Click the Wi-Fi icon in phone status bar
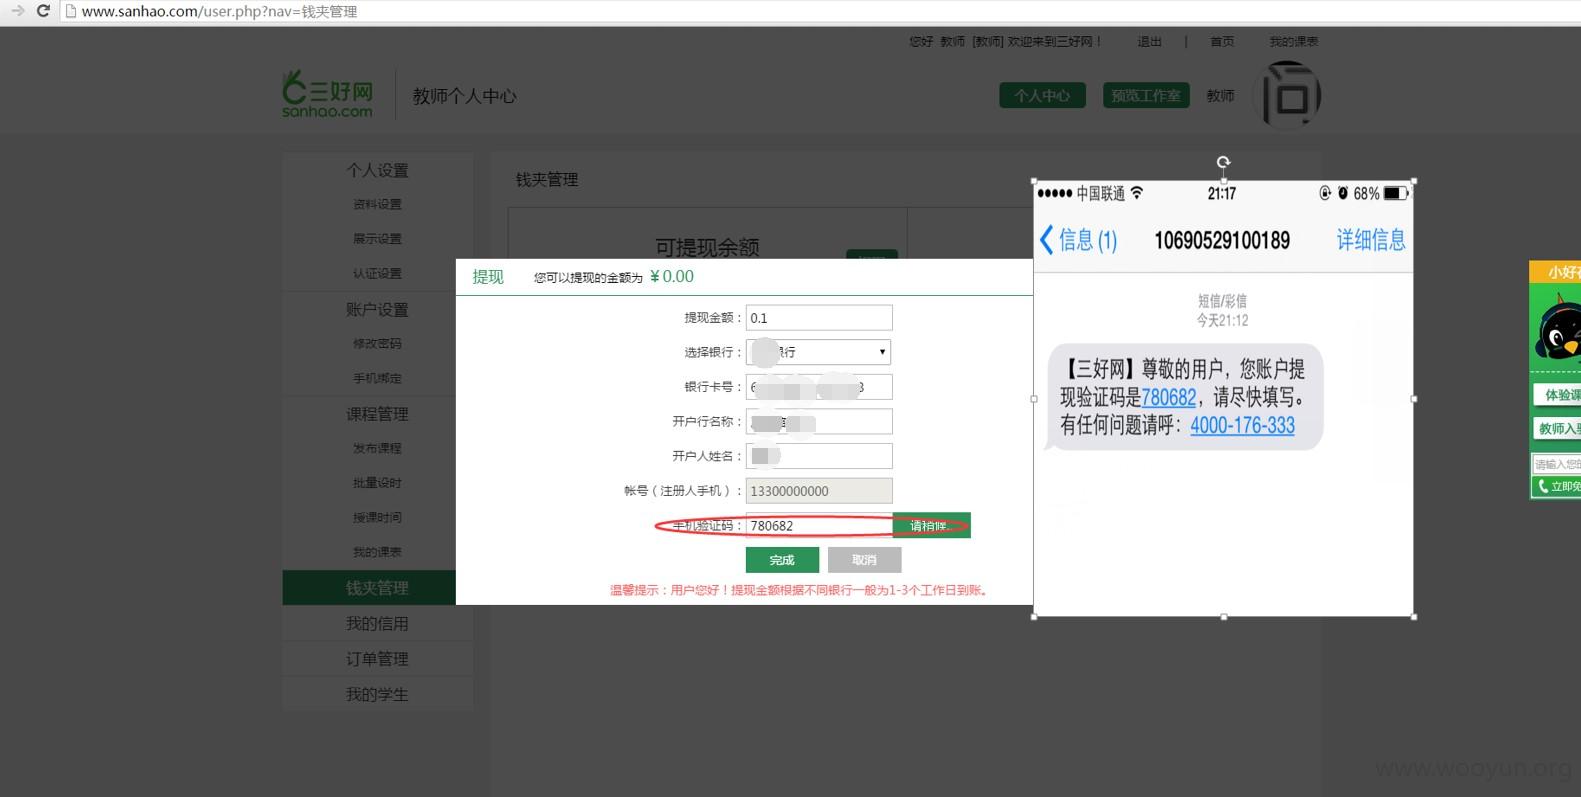The height and width of the screenshot is (797, 1581). pos(1137,193)
